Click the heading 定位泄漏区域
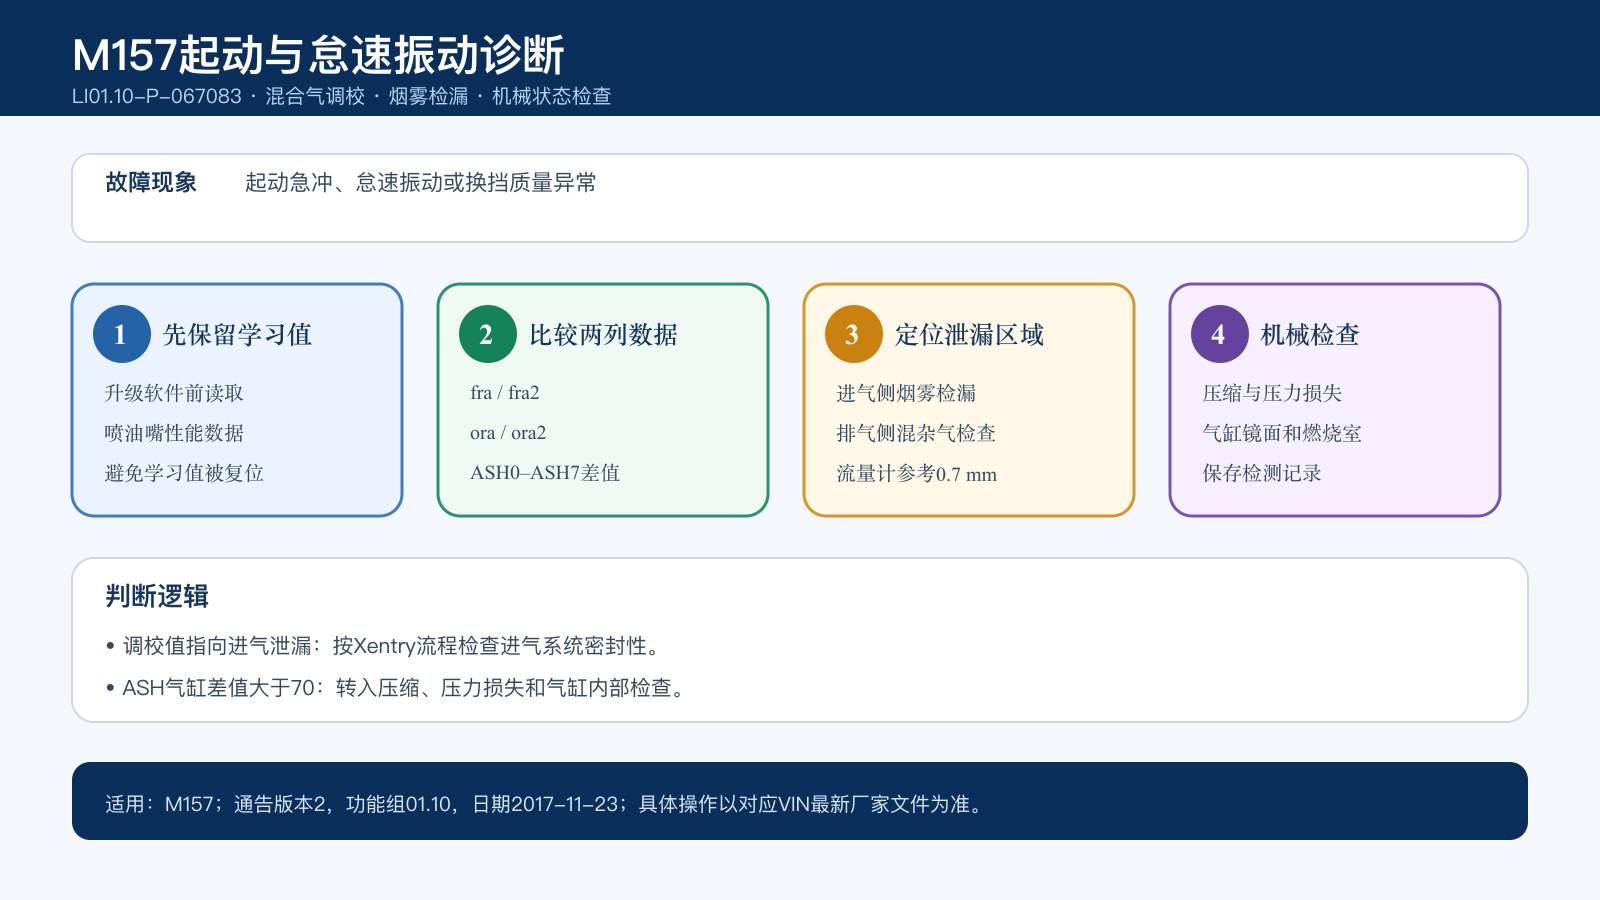1600x900 pixels. (970, 334)
